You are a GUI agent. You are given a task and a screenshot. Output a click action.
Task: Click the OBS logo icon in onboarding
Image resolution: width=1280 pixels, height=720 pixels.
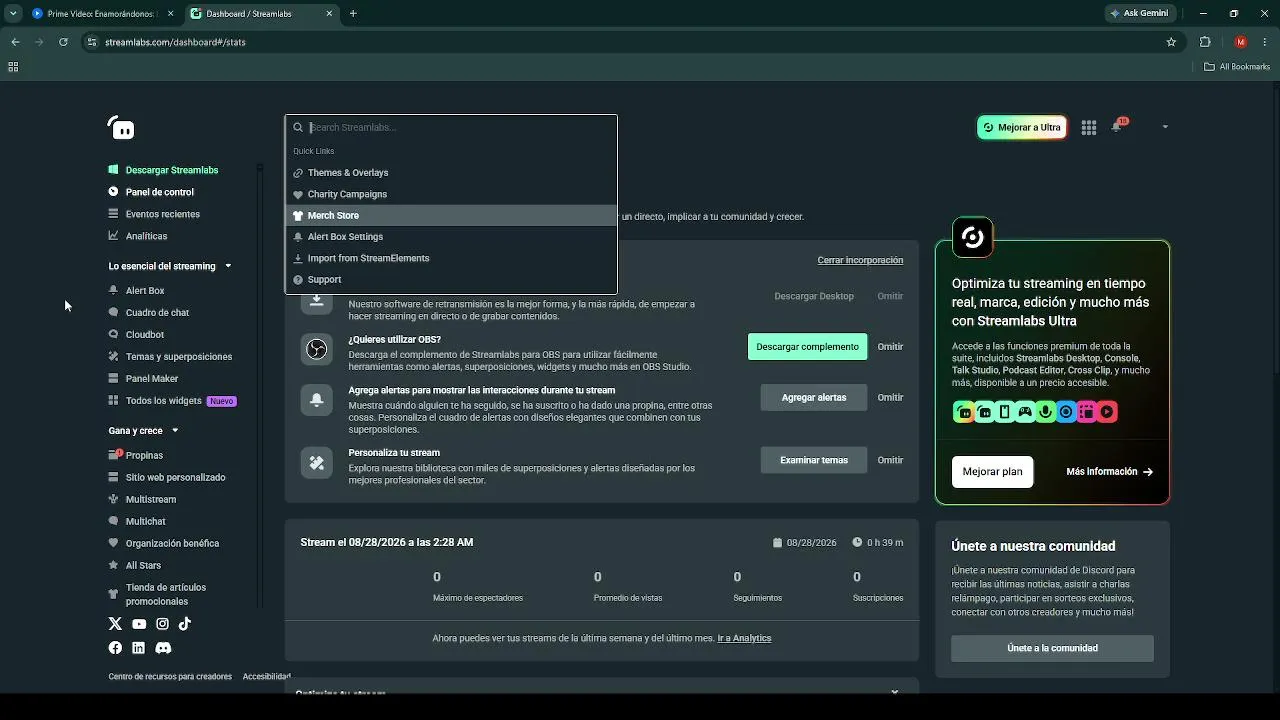pos(317,349)
